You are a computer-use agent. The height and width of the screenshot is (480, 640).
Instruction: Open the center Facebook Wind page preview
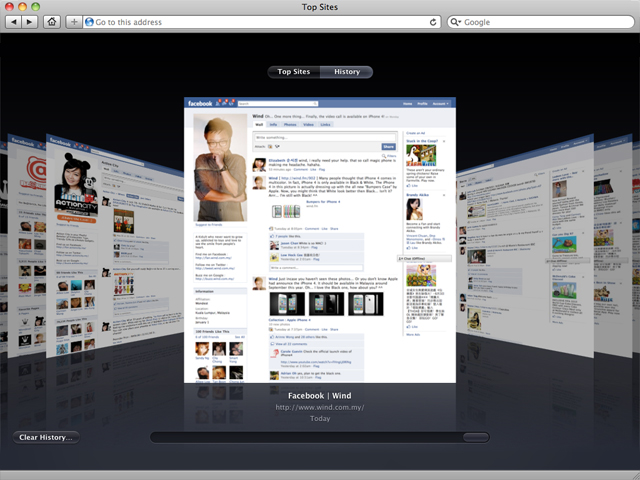pyautogui.click(x=320, y=240)
